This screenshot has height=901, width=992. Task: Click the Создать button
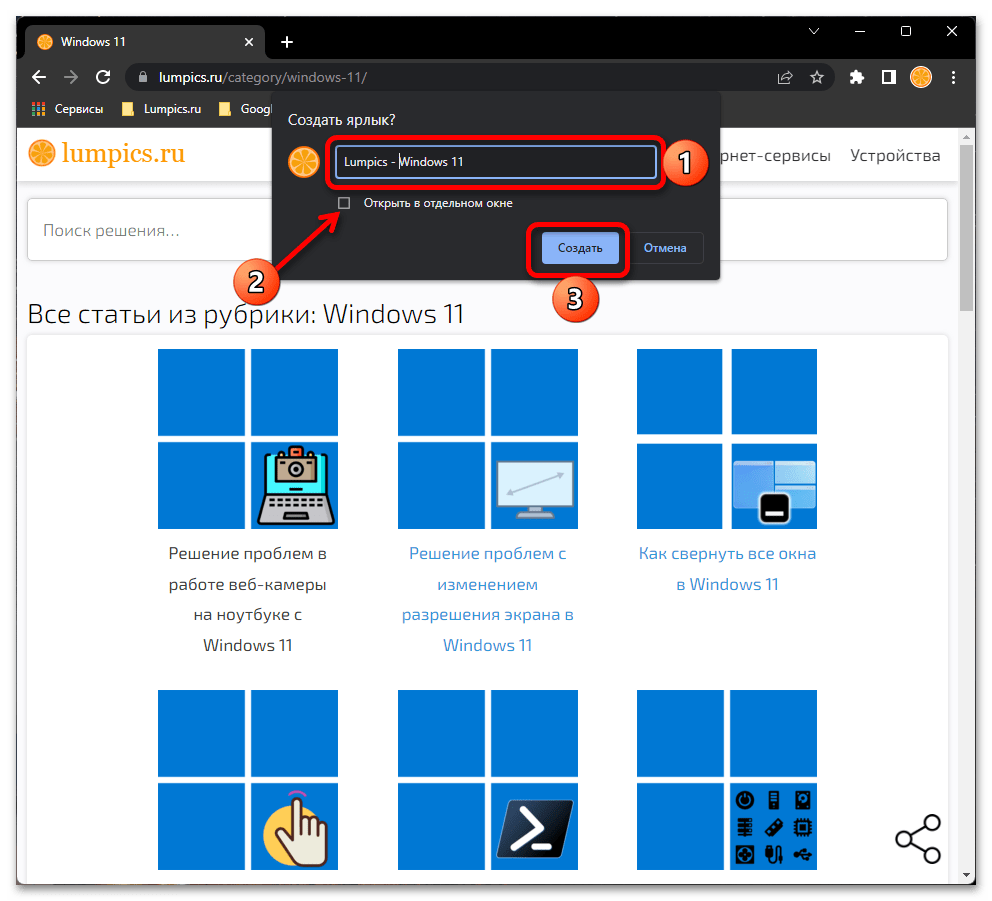point(580,248)
